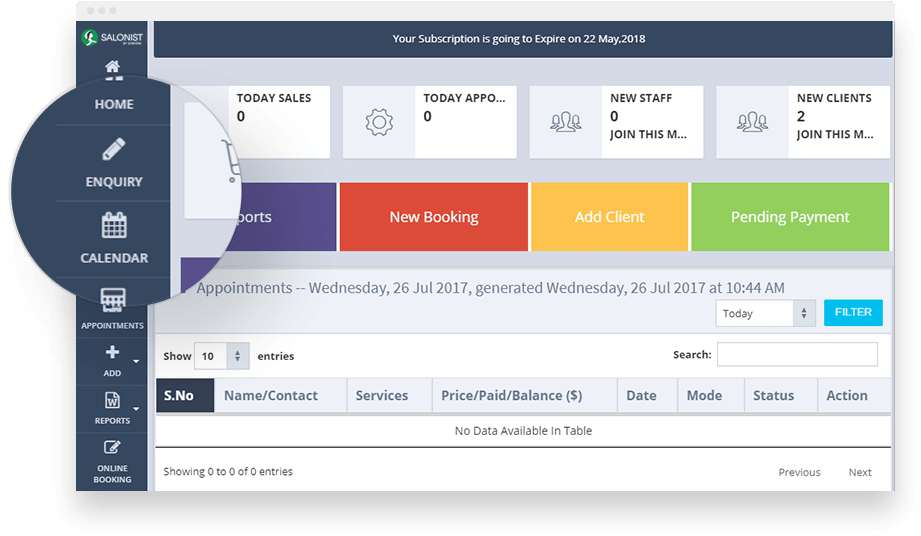Open the green Pending Payment tile

(789, 217)
